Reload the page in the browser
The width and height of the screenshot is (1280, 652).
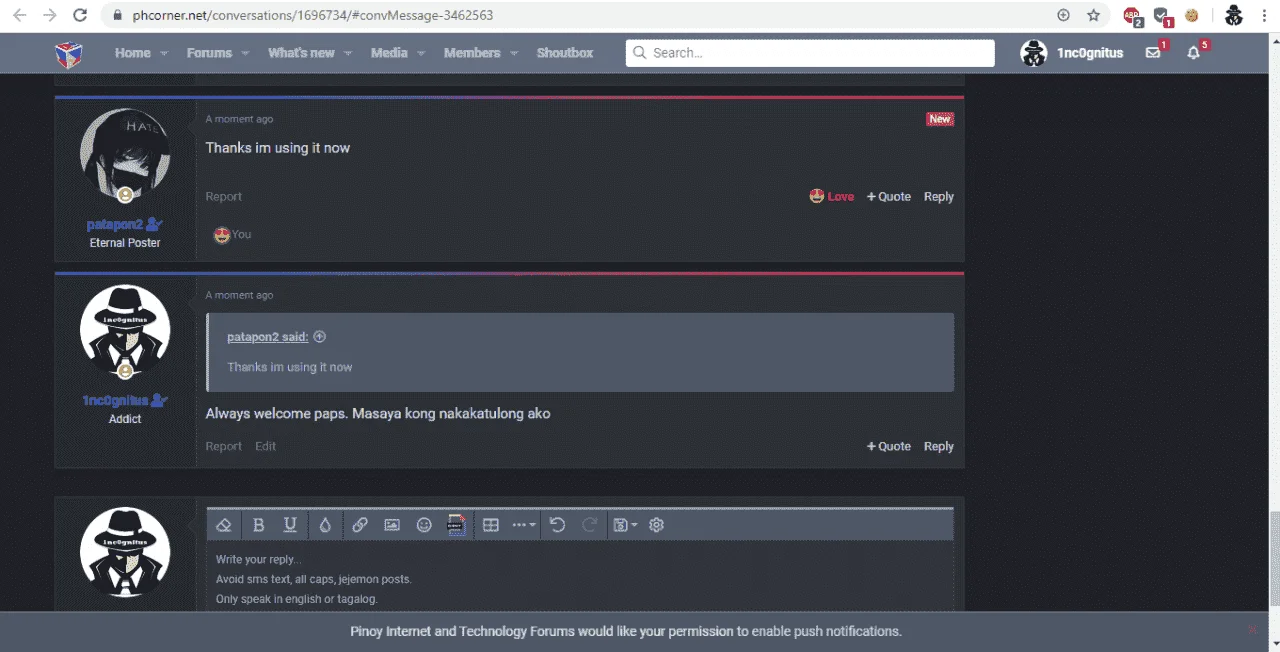81,15
